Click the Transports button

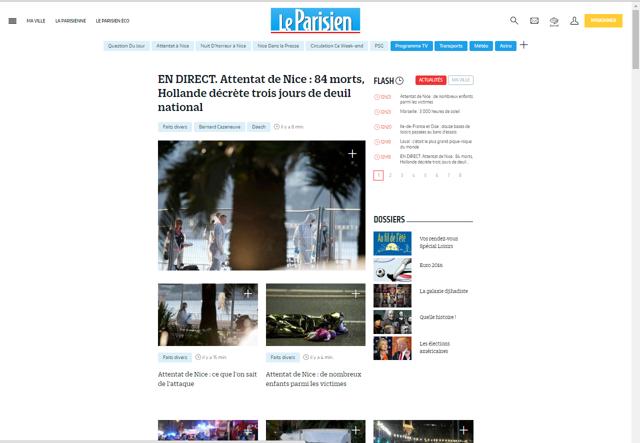[451, 46]
